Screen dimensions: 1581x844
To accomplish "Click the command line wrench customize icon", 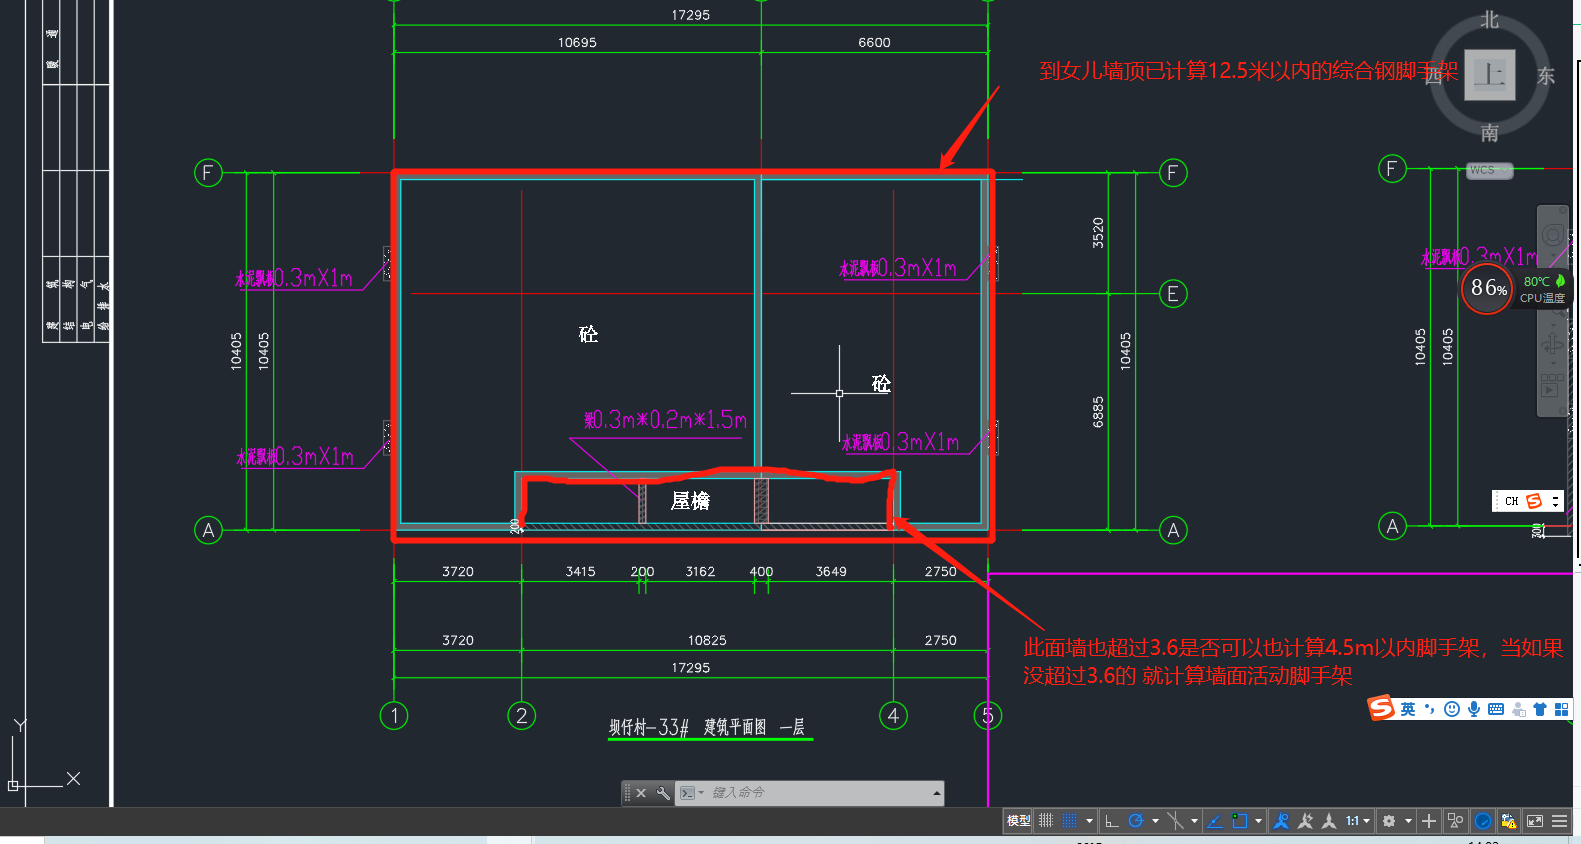I will click(x=663, y=793).
